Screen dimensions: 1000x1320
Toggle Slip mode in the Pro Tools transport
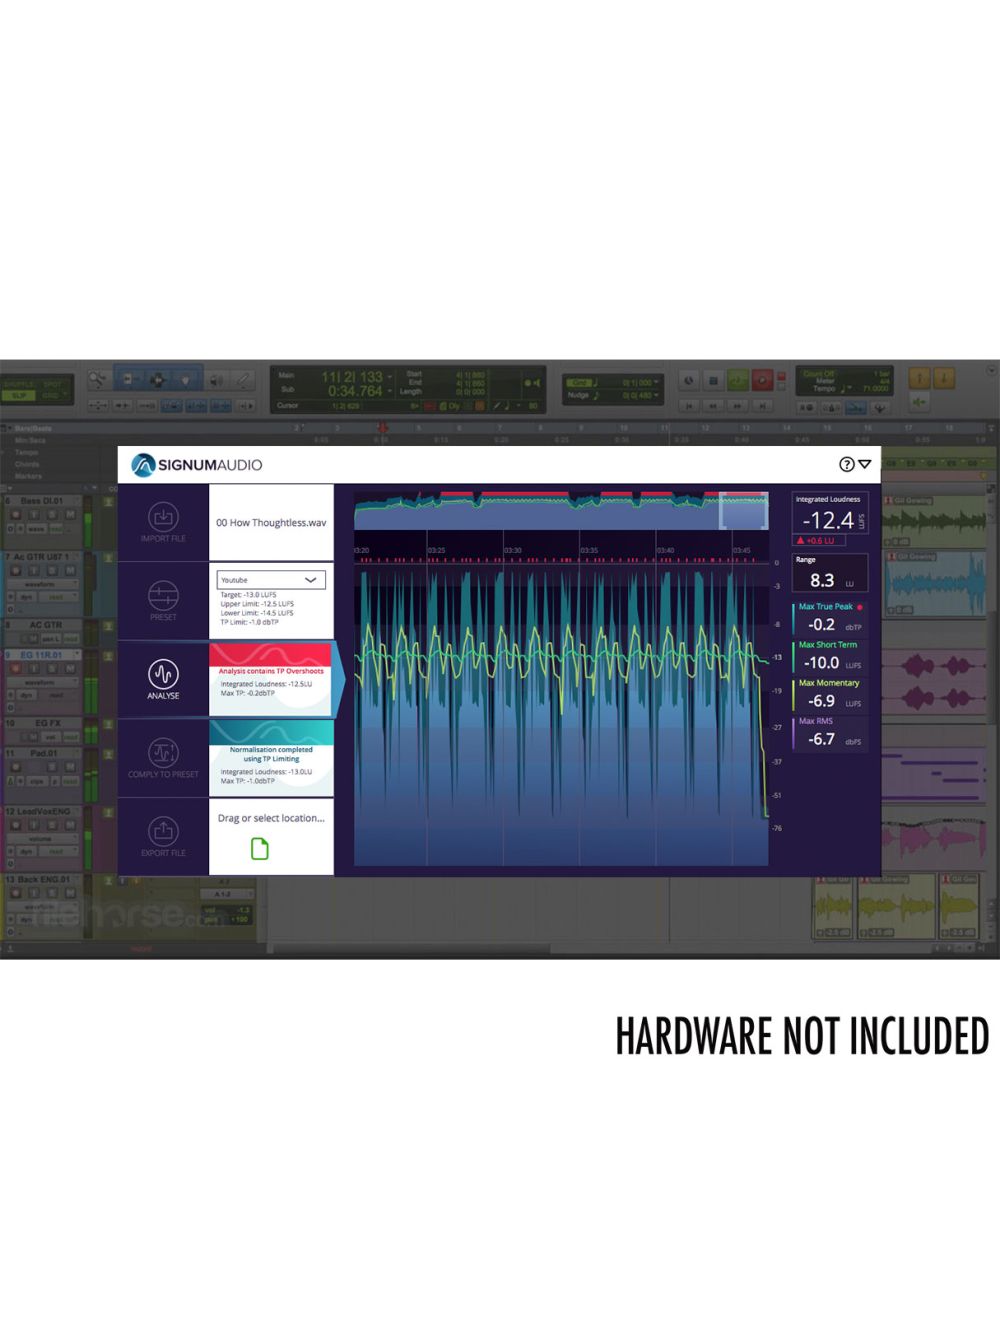coord(18,395)
